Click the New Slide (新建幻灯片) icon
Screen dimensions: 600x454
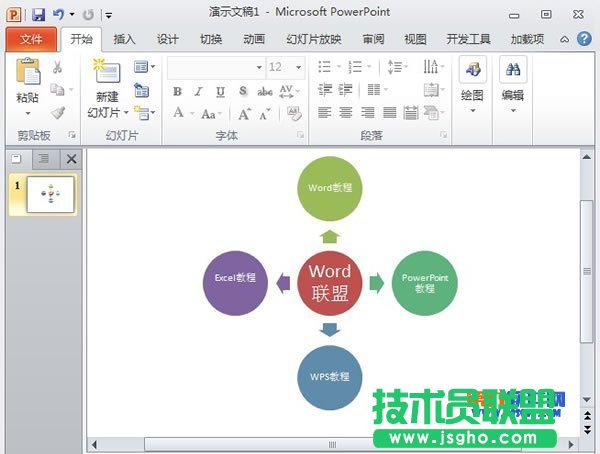pos(107,71)
